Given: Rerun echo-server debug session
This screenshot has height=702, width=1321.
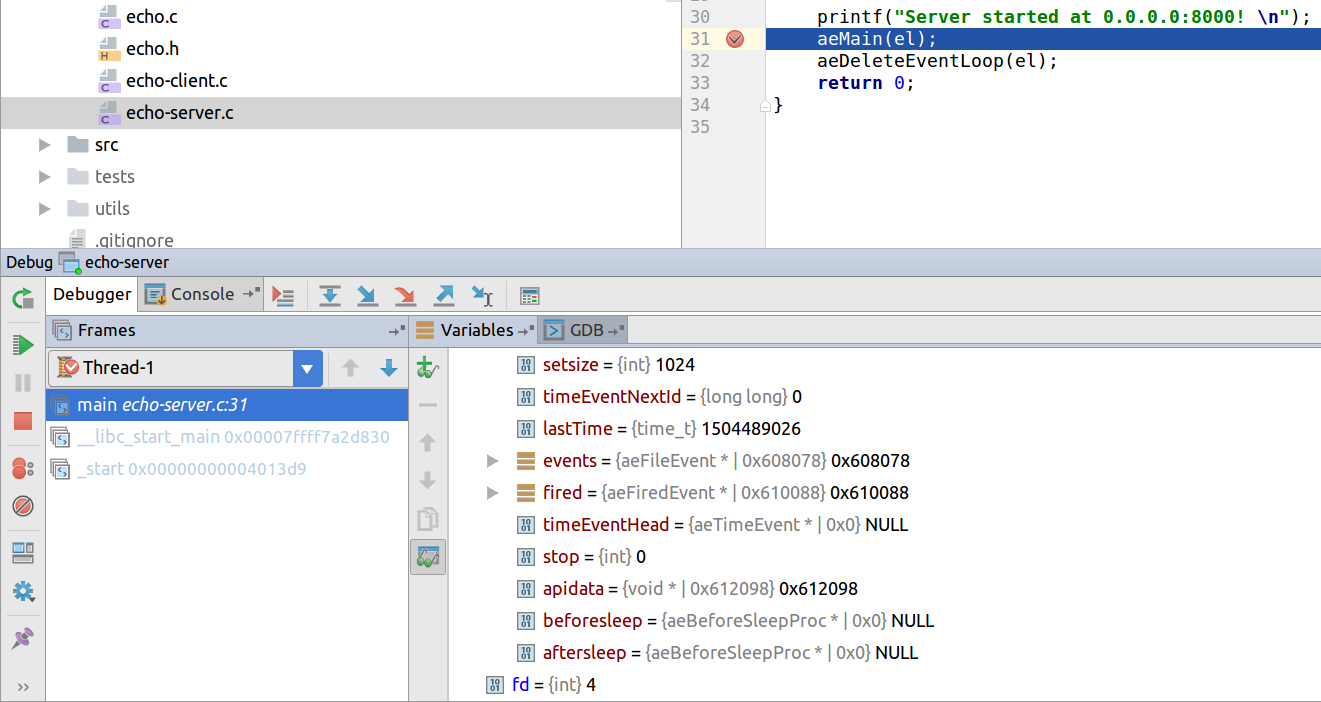Looking at the screenshot, I should [x=23, y=298].
